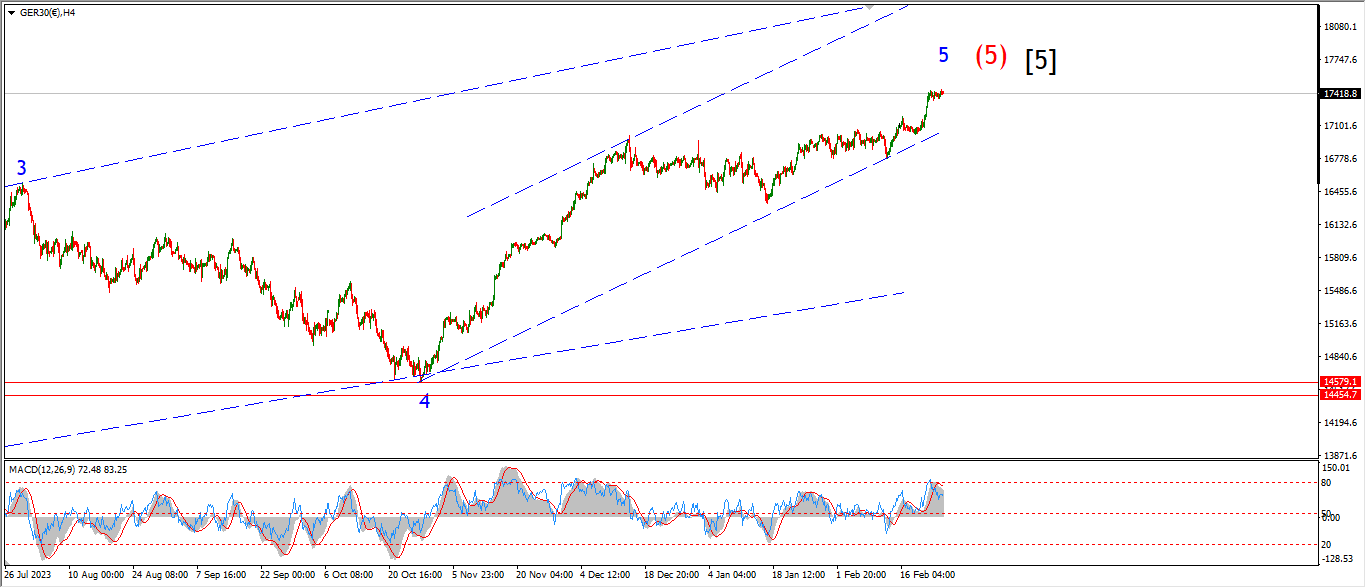1366x588 pixels.
Task: Select the GER30(€),H4 chart title
Action: click(x=47, y=13)
